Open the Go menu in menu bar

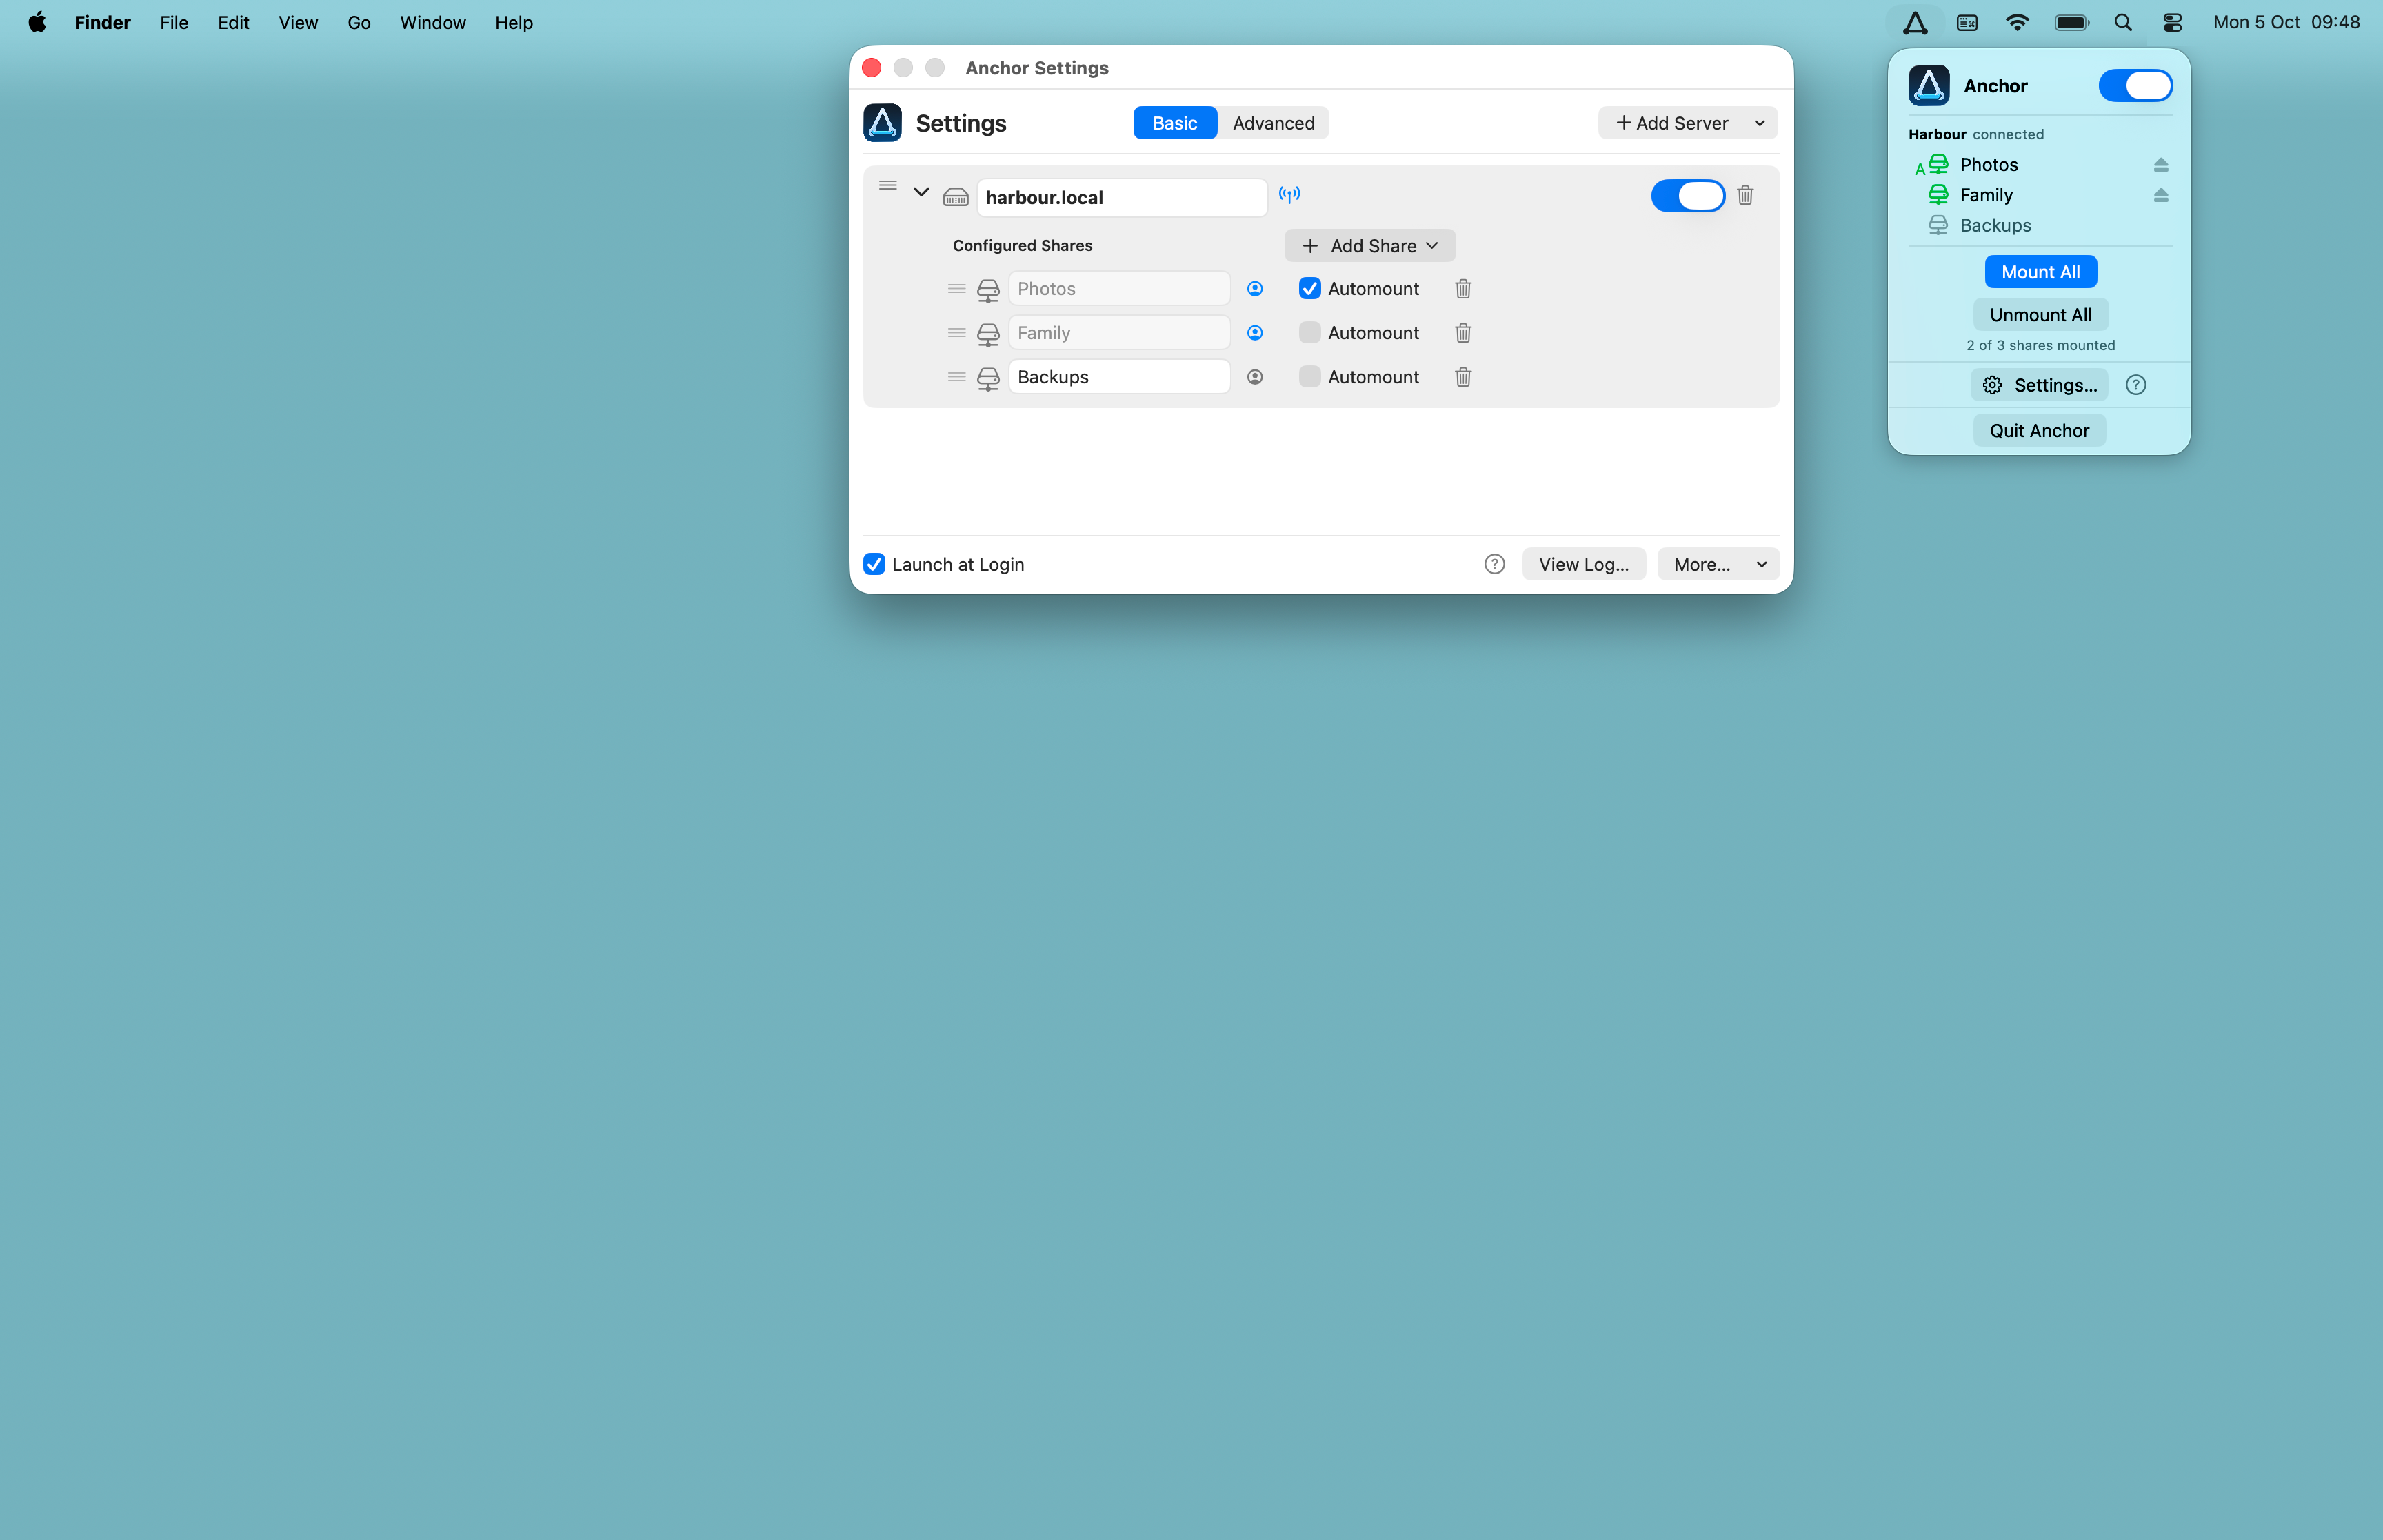(359, 22)
